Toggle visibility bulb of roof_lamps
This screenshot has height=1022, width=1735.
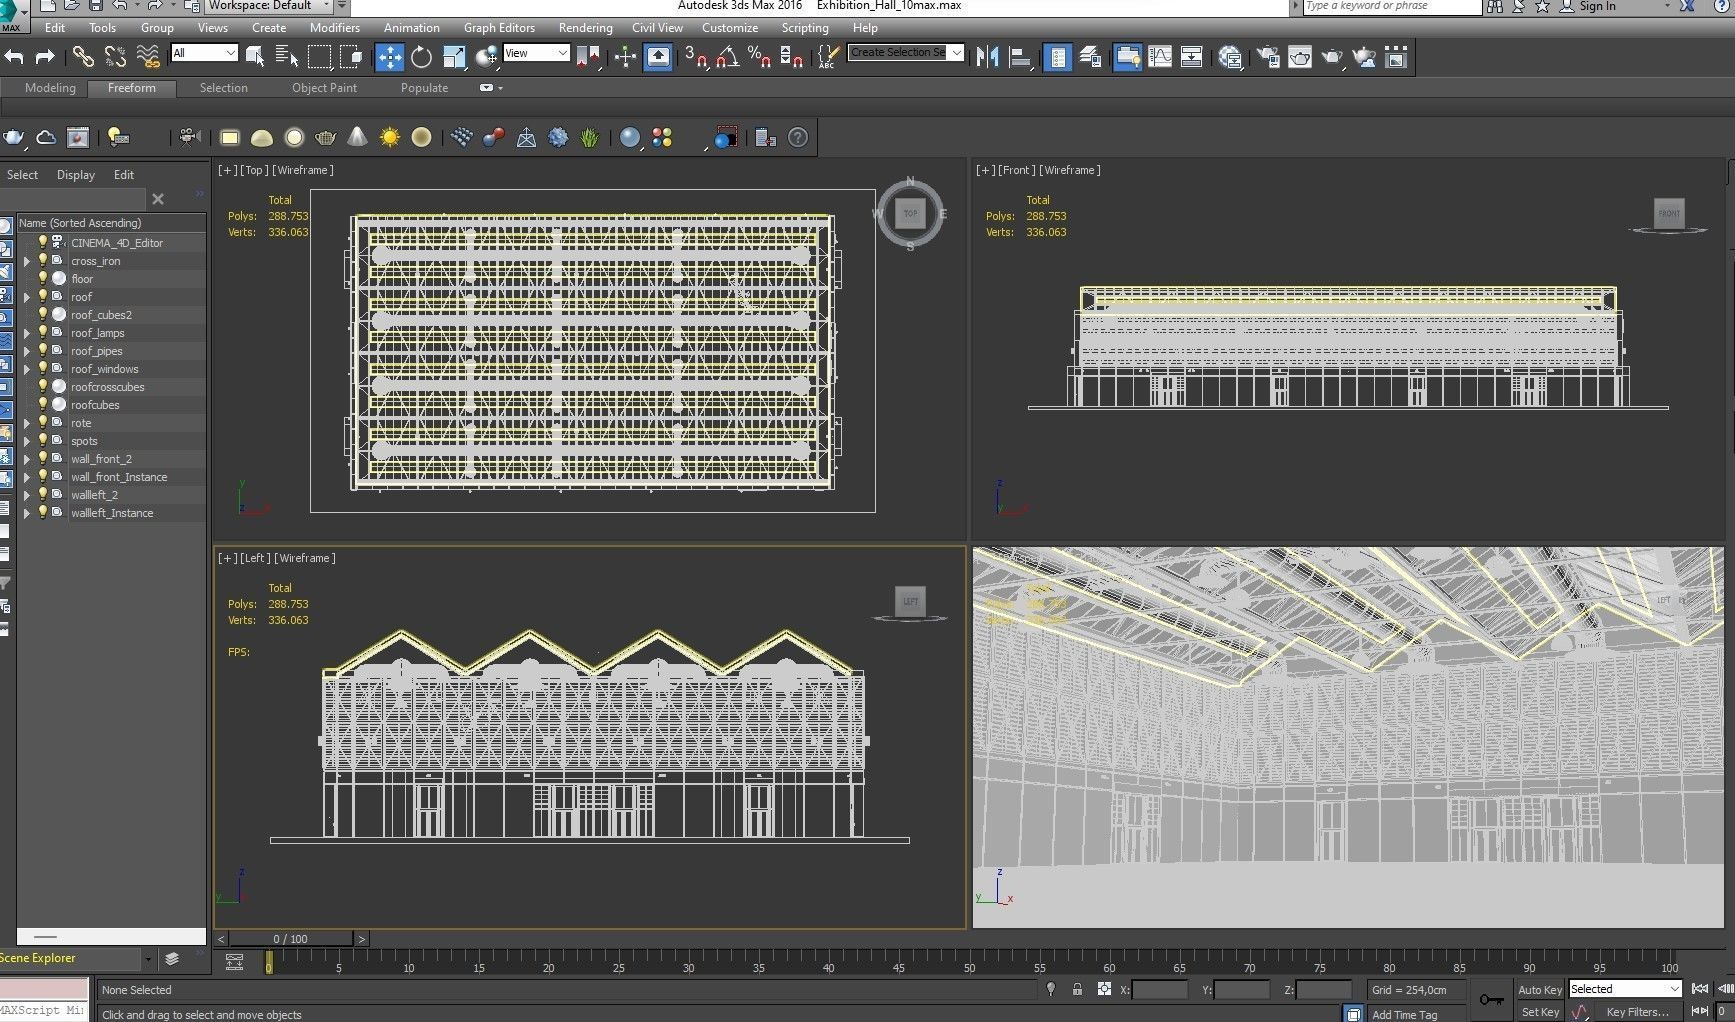[x=43, y=332]
